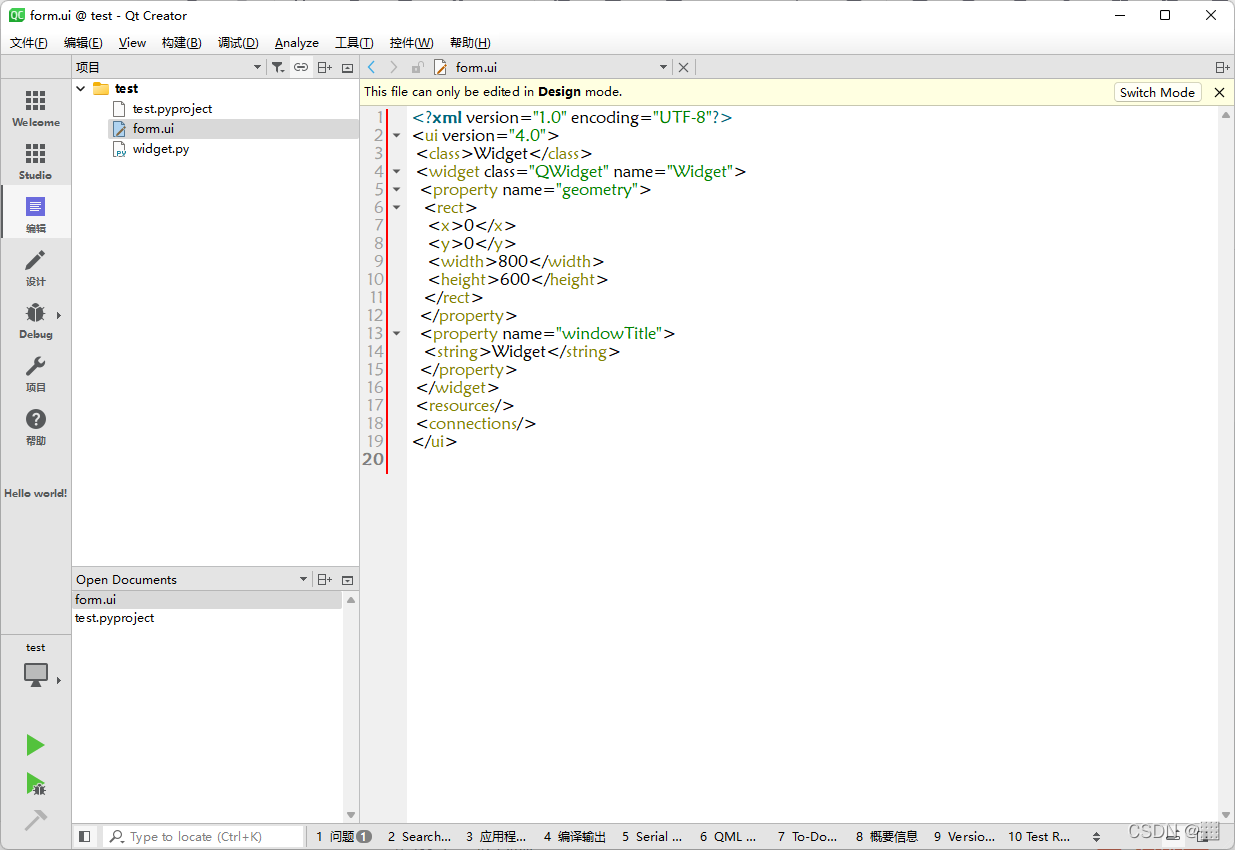This screenshot has height=850, width=1235.
Task: Switch to 编辑 (Edit) mode
Action: coord(35,212)
